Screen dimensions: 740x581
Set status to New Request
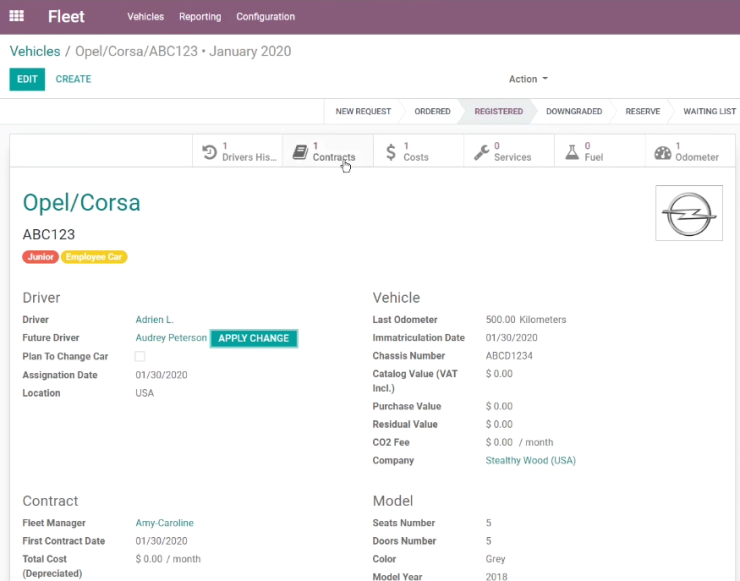tap(363, 111)
